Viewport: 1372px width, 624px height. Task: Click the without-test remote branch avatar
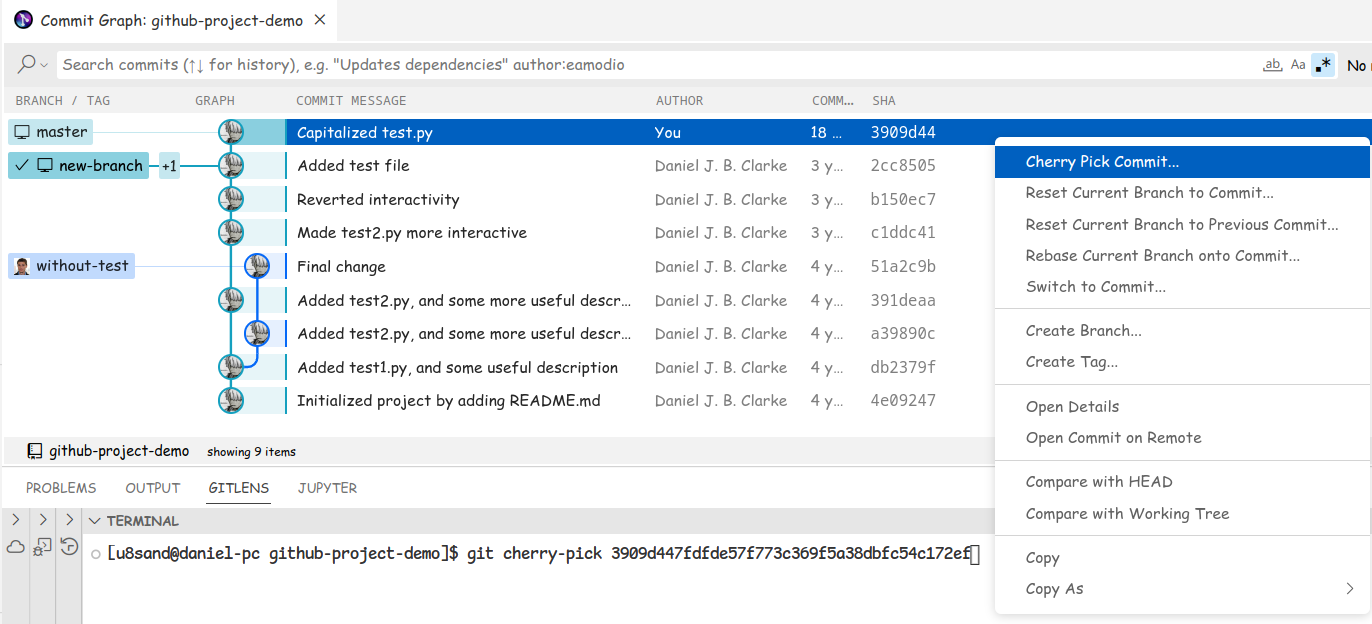click(22, 266)
